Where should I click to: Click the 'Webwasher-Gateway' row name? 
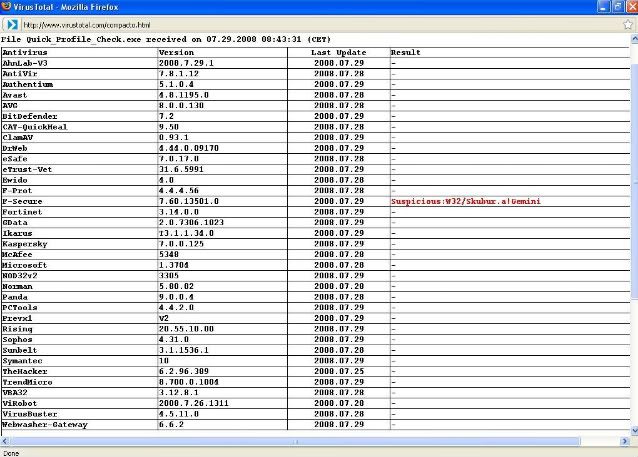pos(45,424)
